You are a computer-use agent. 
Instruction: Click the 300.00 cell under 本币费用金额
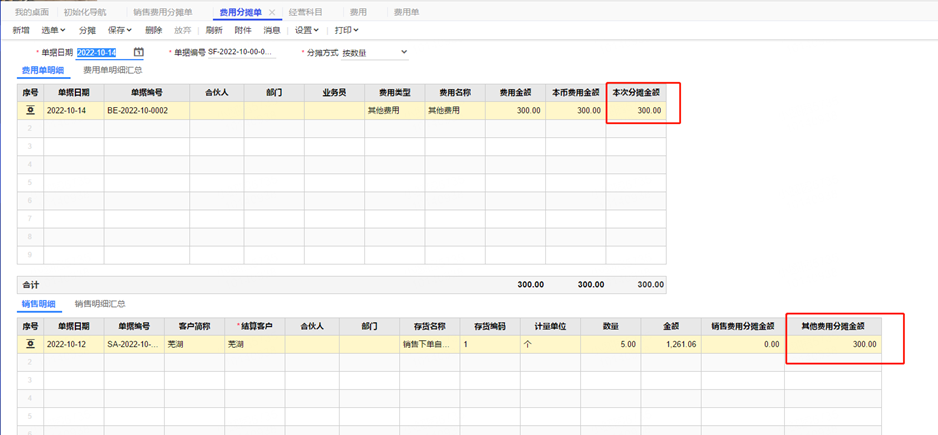click(576, 111)
